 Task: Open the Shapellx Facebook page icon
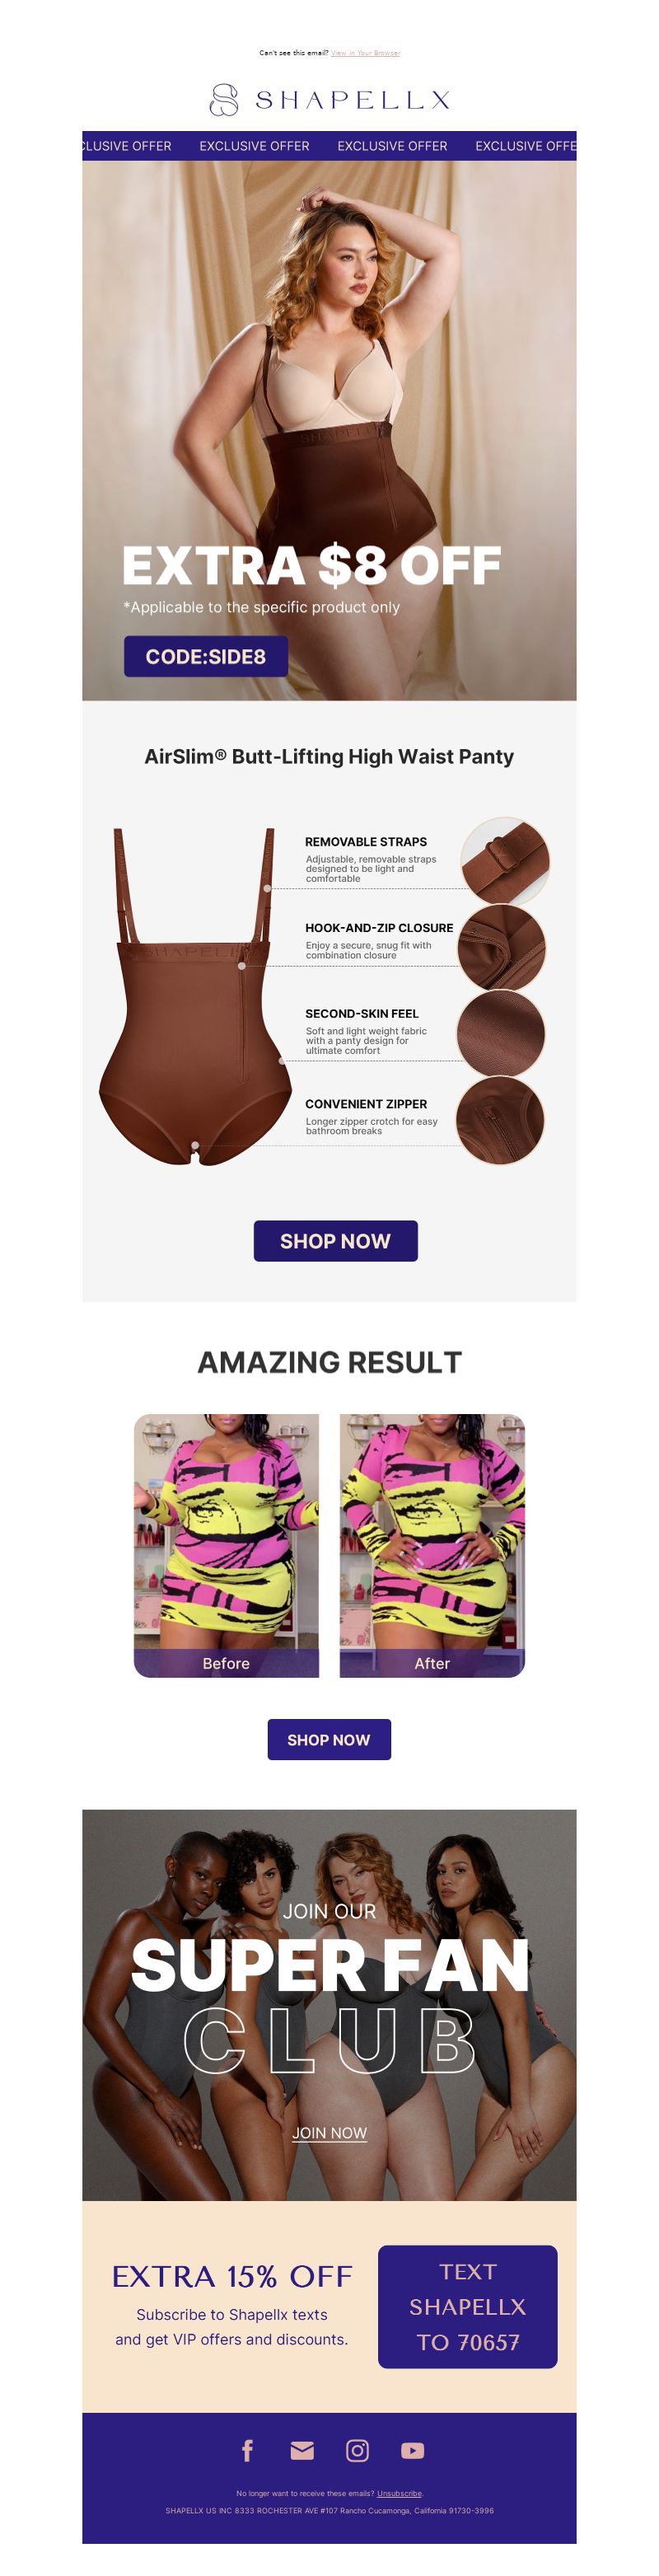click(247, 2450)
